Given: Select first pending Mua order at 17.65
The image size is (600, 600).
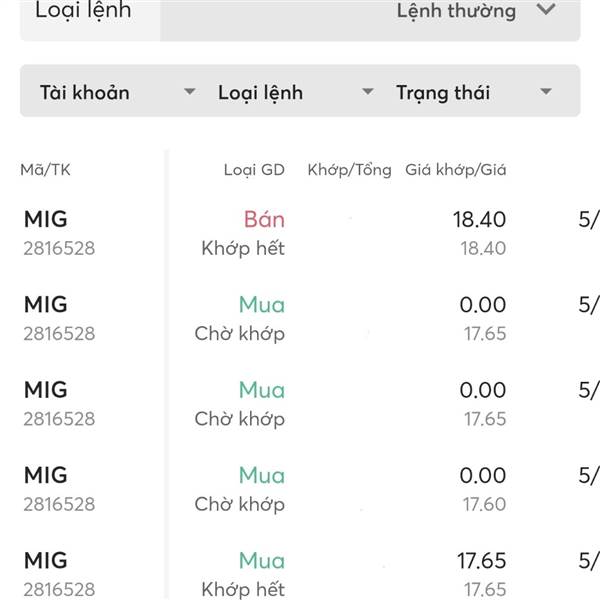Looking at the screenshot, I should click(60, 317).
